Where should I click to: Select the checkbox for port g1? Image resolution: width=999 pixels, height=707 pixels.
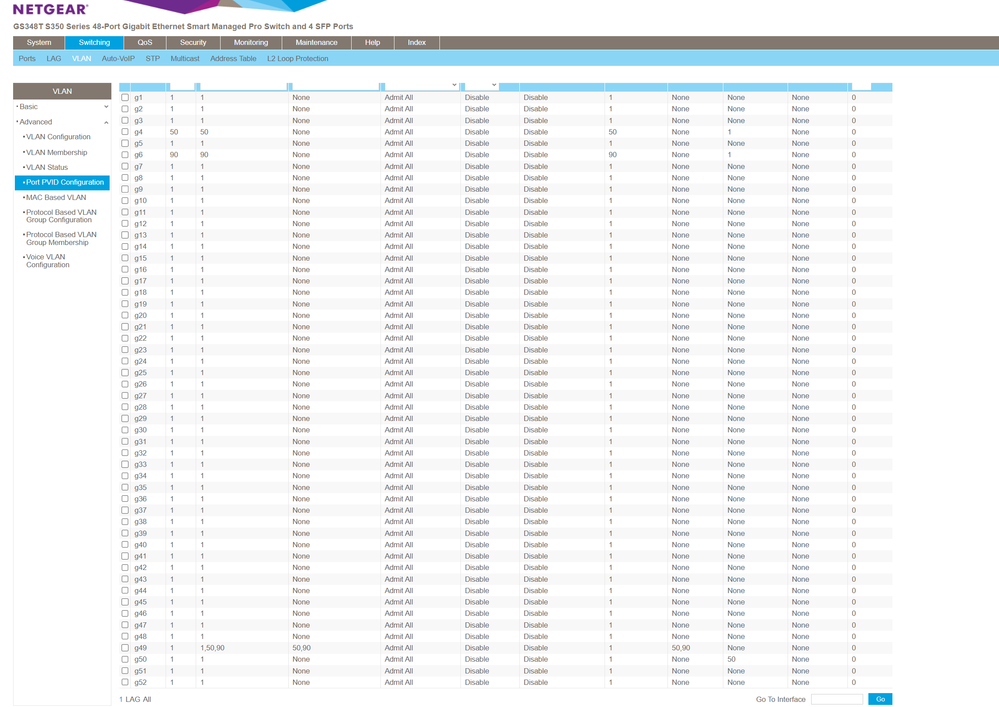[125, 98]
